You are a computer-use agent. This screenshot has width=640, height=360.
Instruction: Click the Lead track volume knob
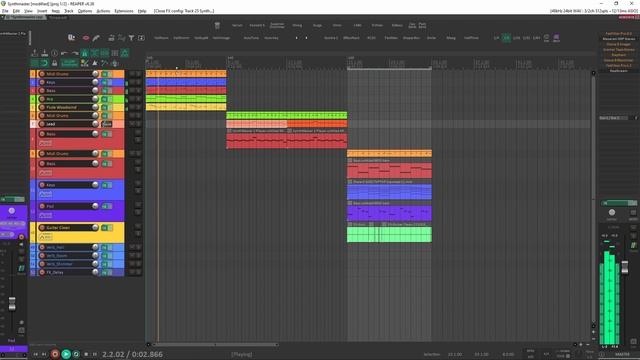coord(95,124)
